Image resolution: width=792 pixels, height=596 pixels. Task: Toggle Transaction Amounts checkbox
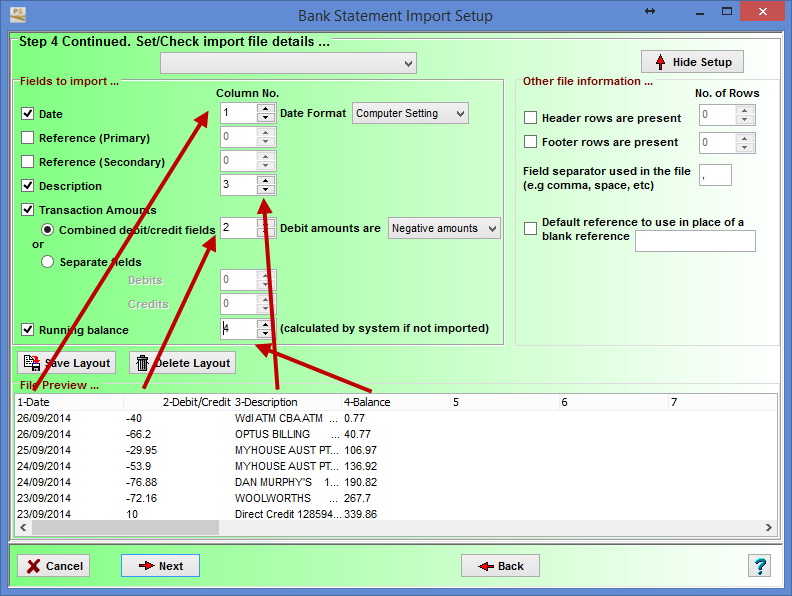click(x=28, y=210)
